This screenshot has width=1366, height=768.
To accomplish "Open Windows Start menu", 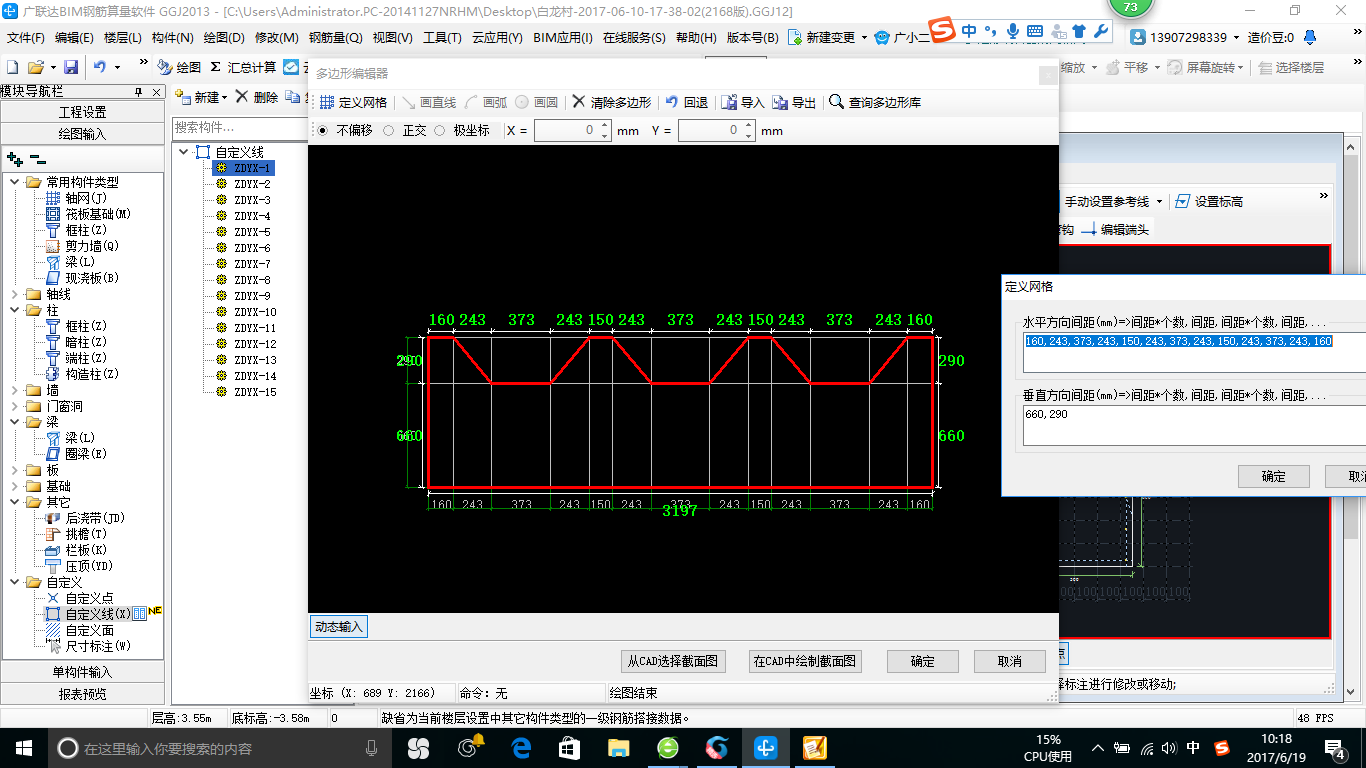I will (23, 747).
